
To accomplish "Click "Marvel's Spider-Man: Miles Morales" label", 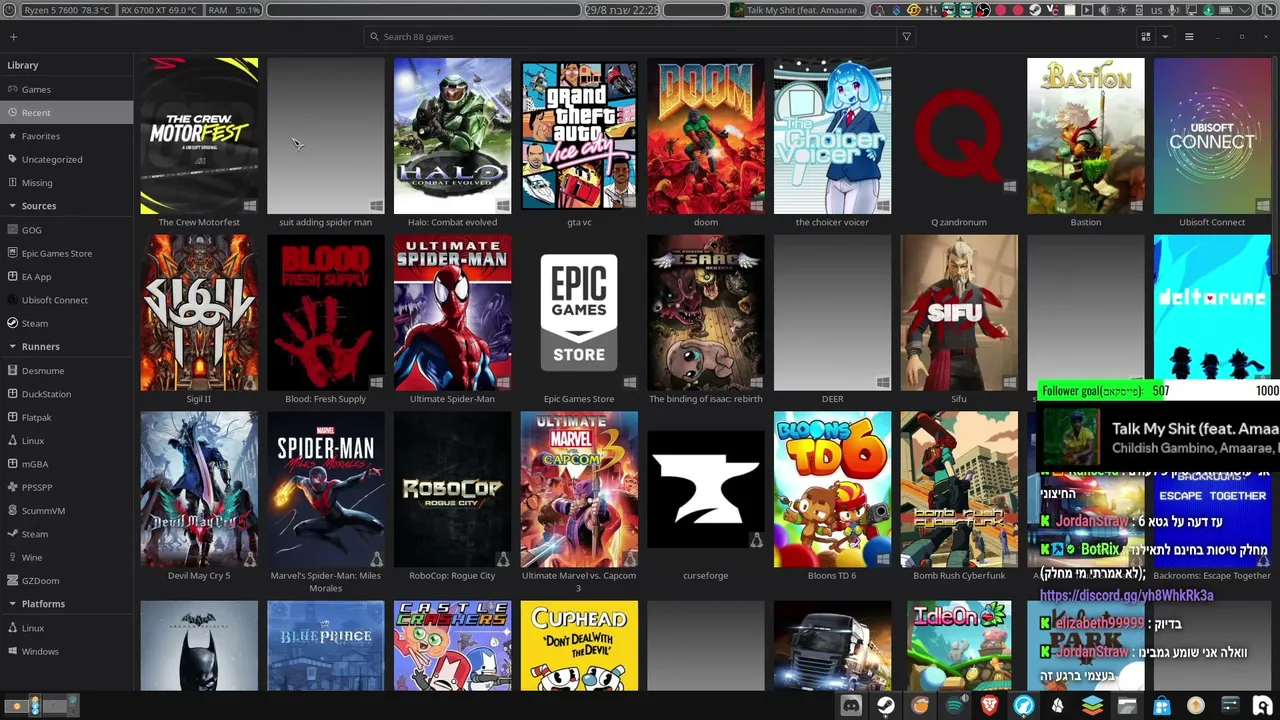I will point(326,582).
